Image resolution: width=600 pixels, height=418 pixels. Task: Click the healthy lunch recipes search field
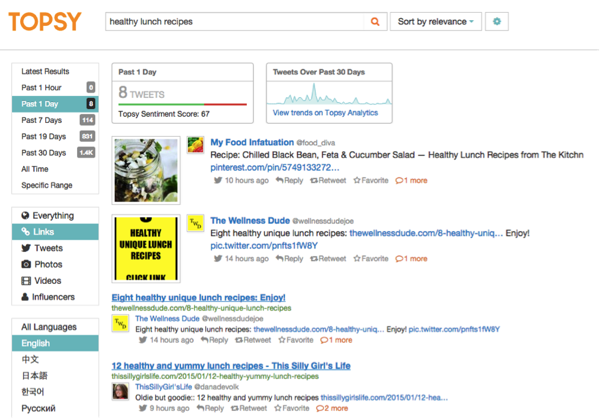(234, 21)
